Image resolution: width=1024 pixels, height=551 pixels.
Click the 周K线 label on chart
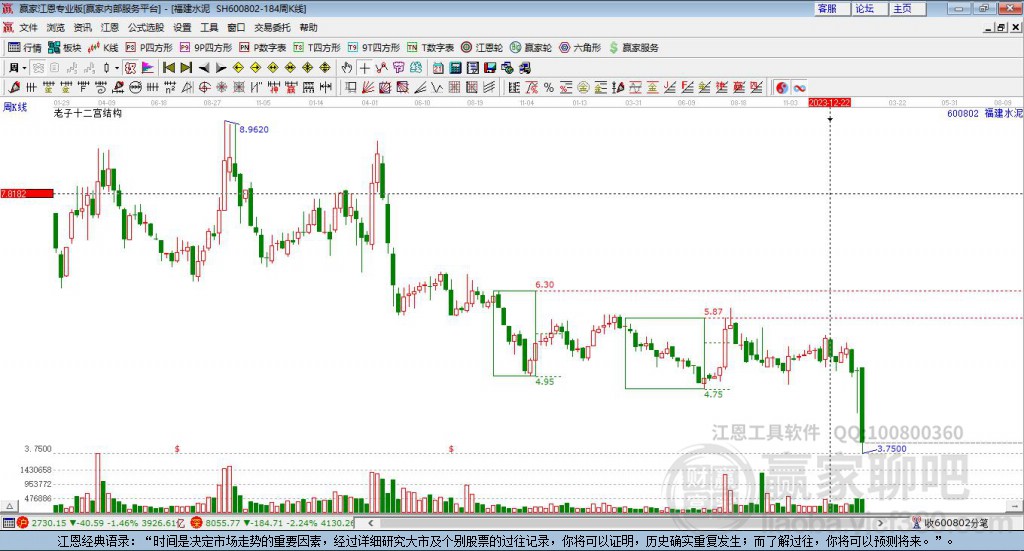tap(15, 106)
